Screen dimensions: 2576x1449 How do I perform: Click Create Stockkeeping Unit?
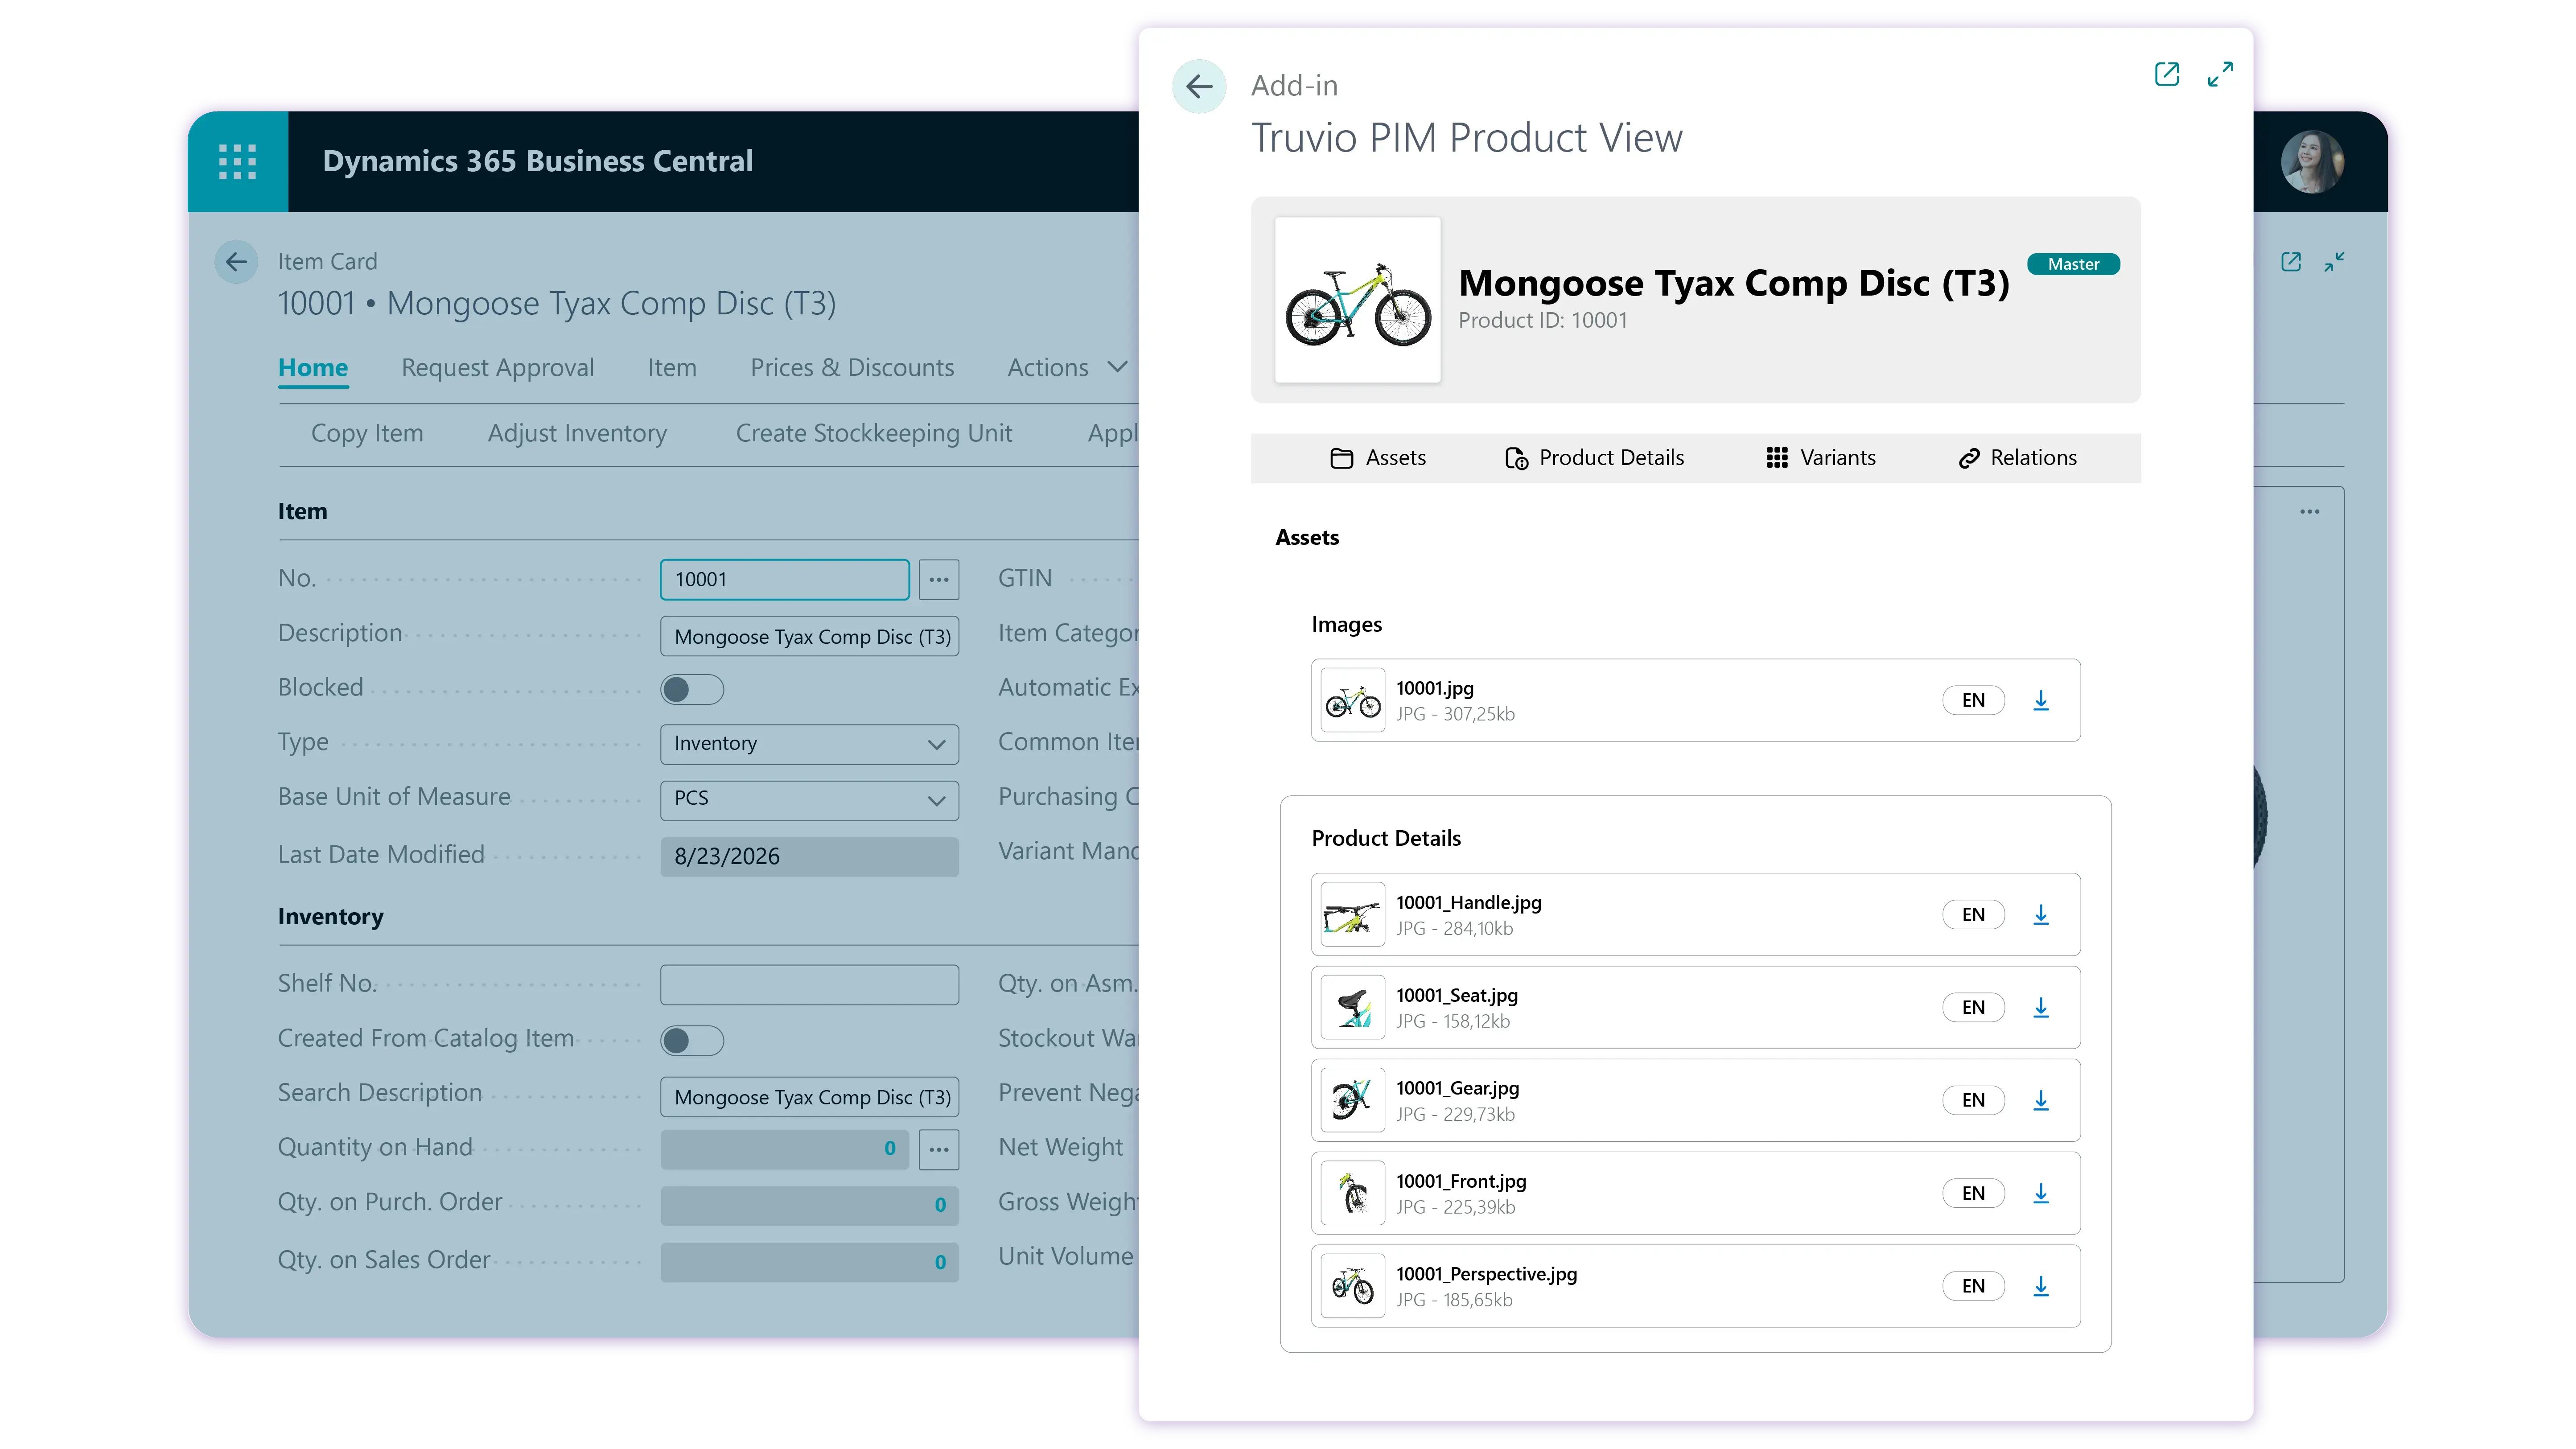coord(874,434)
